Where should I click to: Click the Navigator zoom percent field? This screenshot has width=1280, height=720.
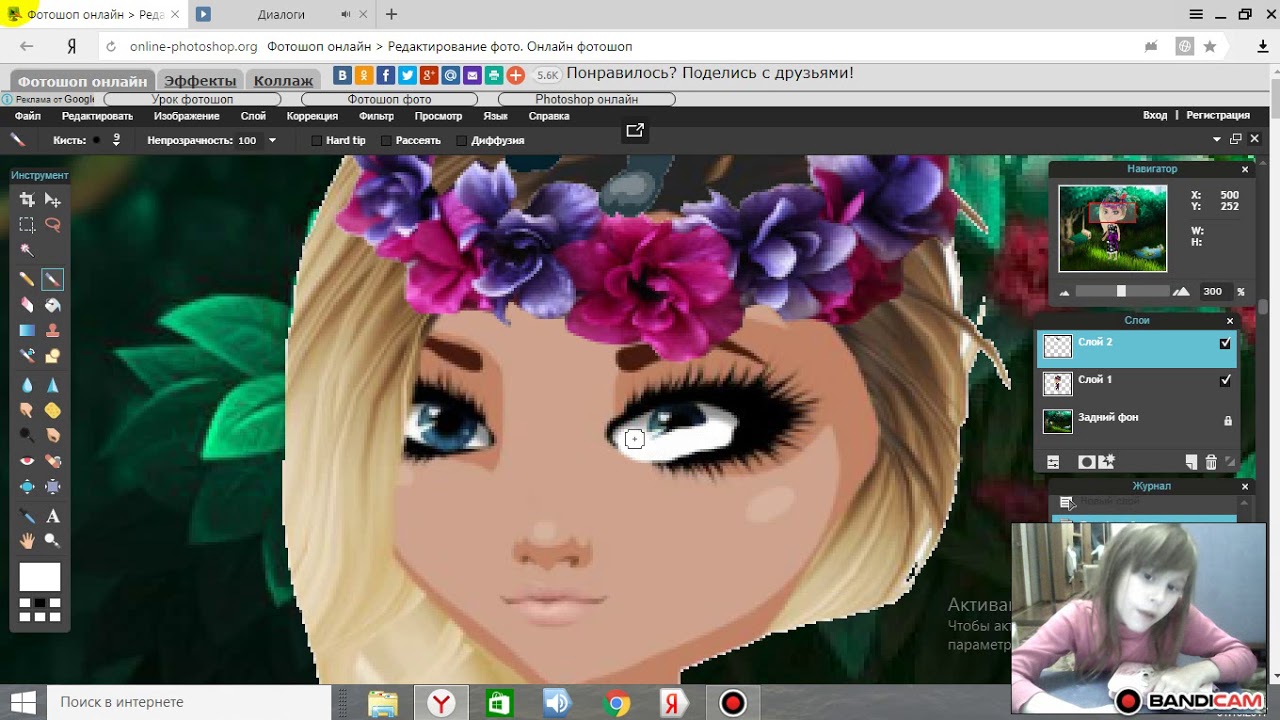1216,292
